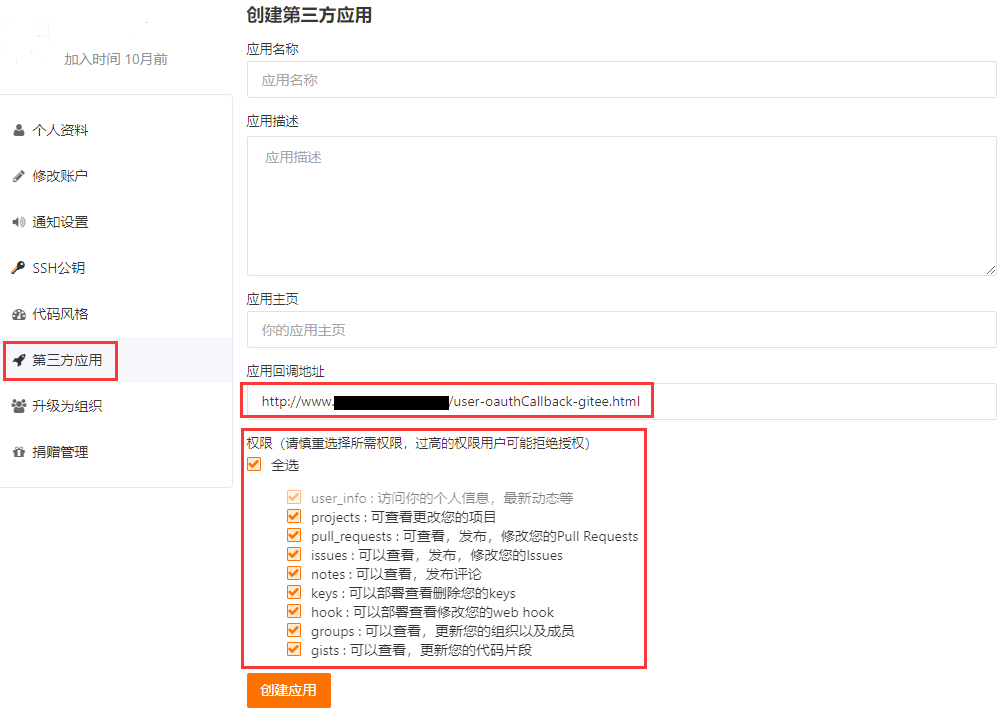This screenshot has height=714, width=999.
Task: Click the rocket icon beside 第三方应用
Action: point(19,360)
